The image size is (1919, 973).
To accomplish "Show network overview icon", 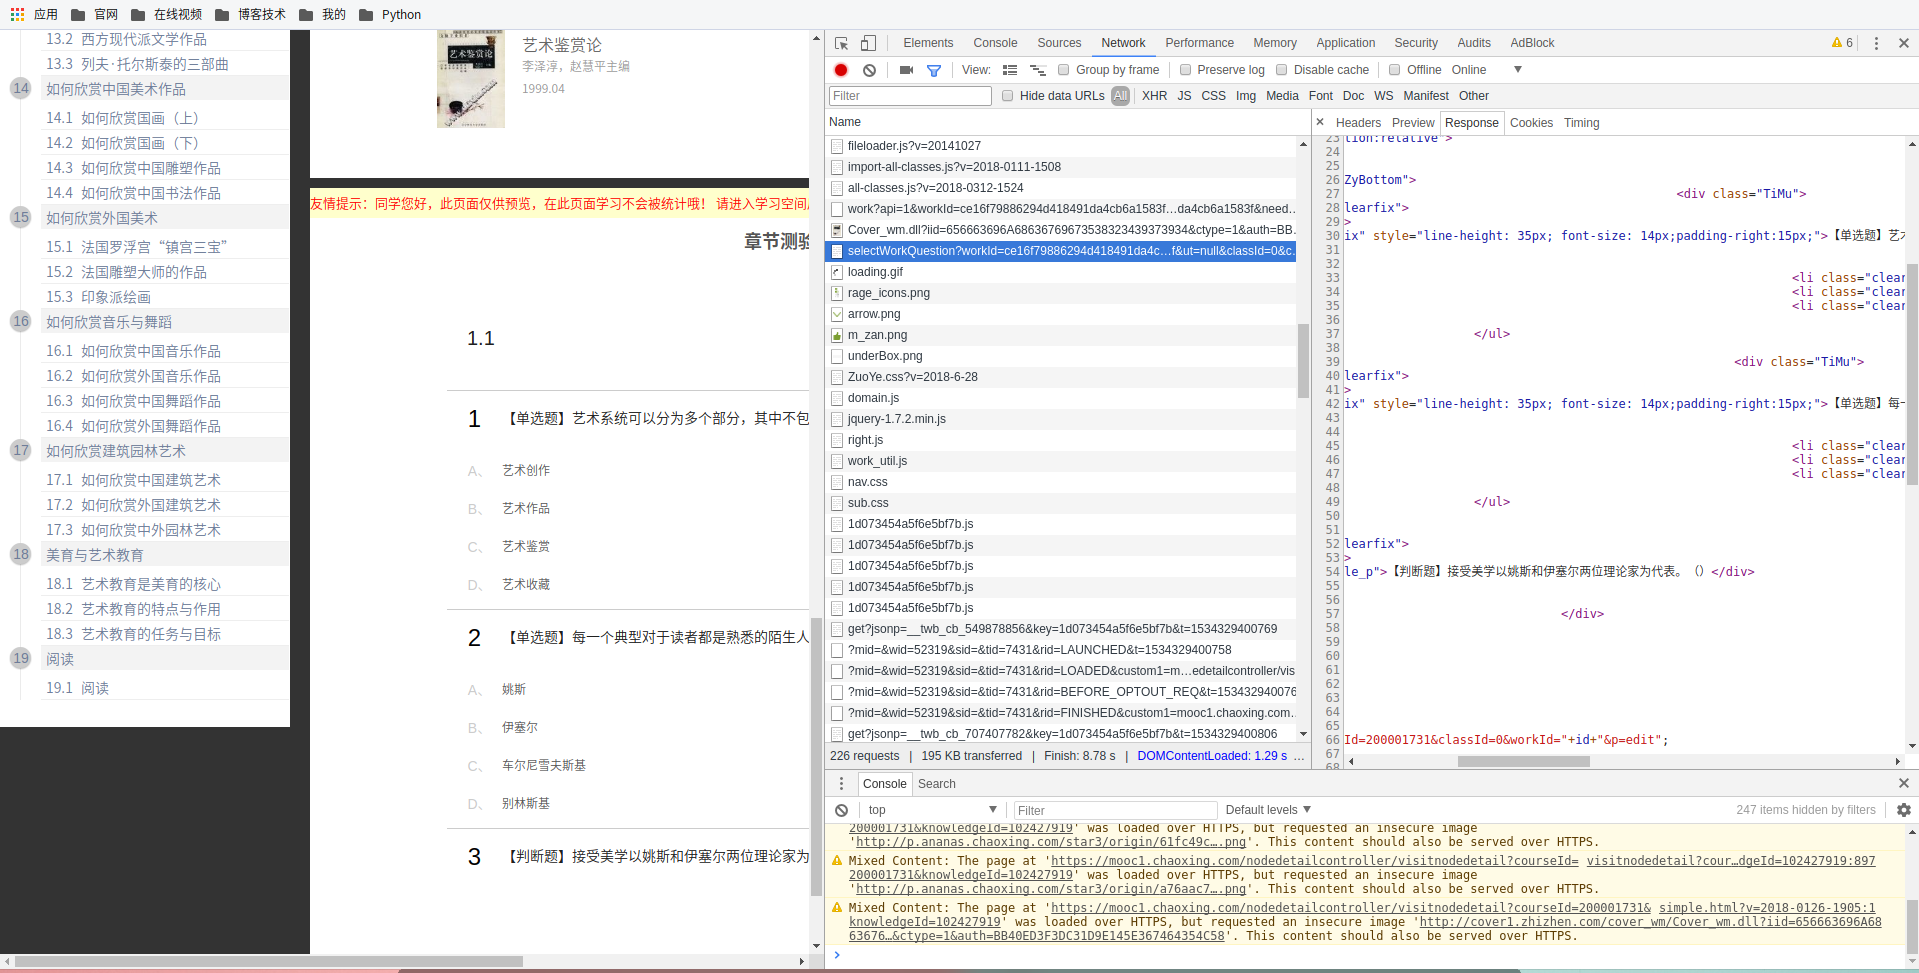I will click(1037, 70).
